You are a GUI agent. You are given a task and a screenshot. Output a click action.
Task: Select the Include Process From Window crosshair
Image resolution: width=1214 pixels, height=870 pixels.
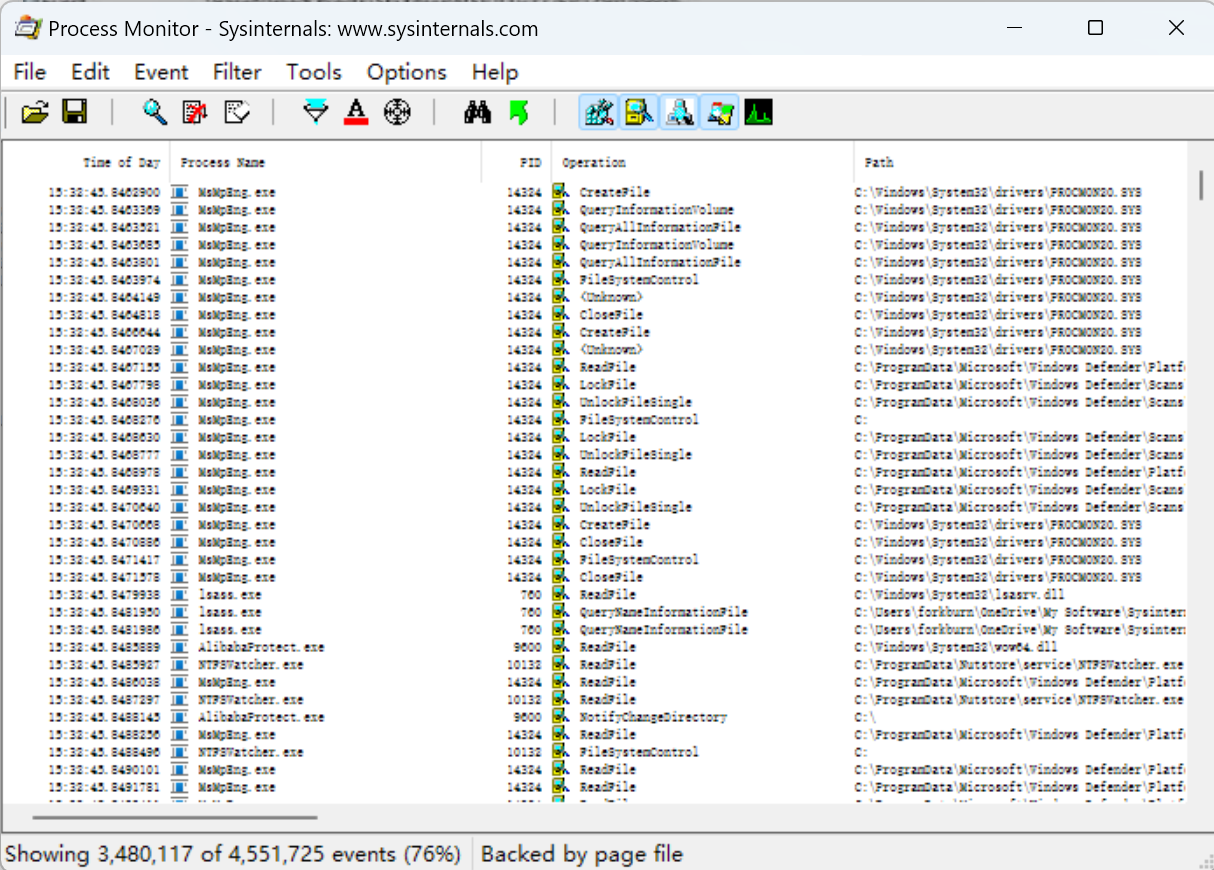pos(397,112)
